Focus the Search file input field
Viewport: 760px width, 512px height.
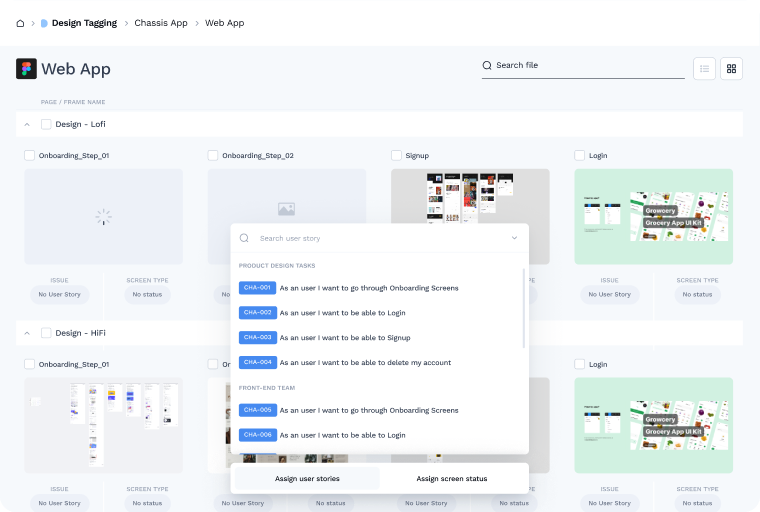(x=583, y=66)
